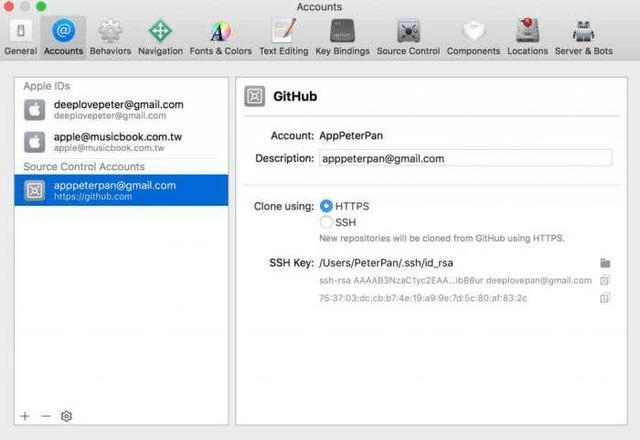Screen dimensions: 640x440
Task: Click the AppPeterPan account name
Action: (x=351, y=136)
